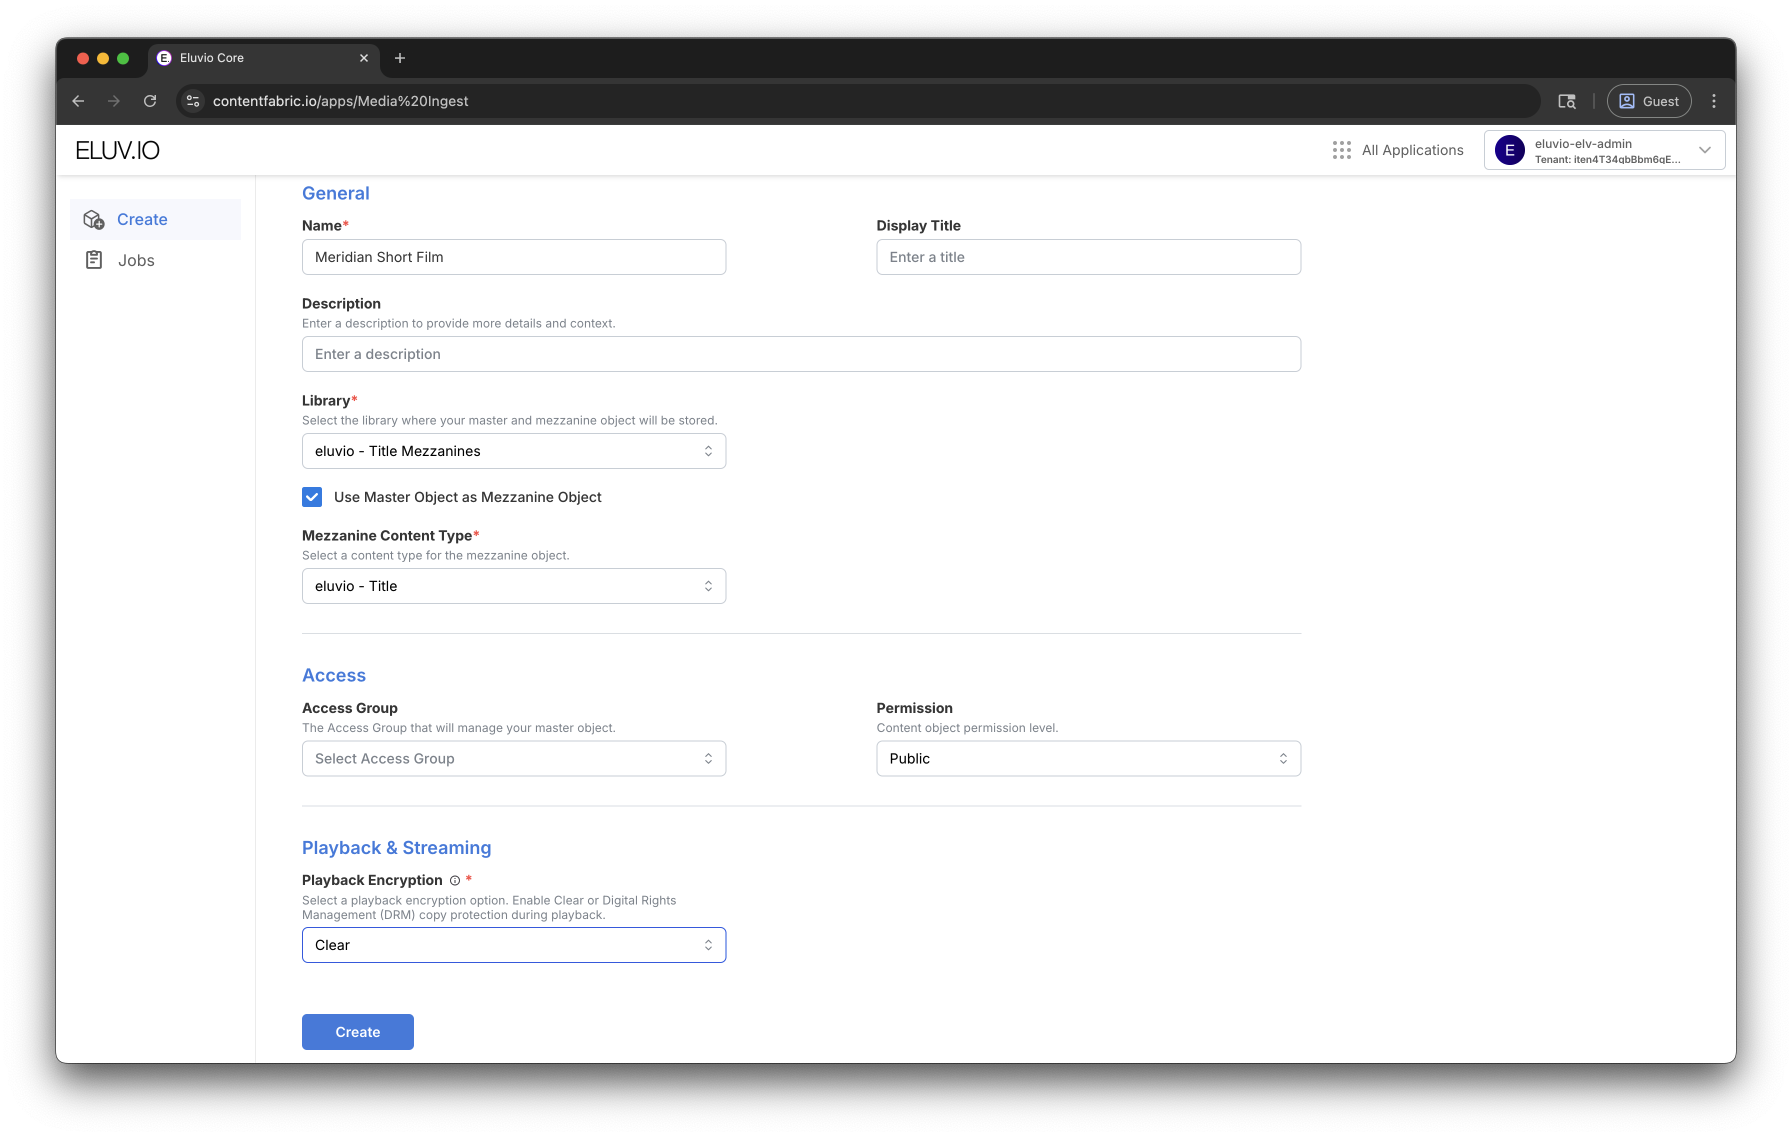Go to the Jobs page in sidebar
1792x1137 pixels.
click(x=136, y=260)
